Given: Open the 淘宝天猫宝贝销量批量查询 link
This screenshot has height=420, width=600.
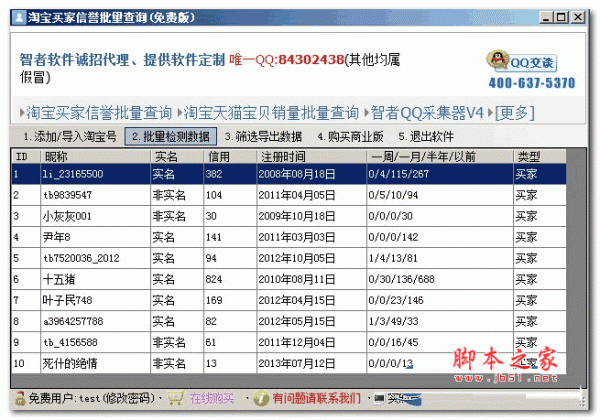Looking at the screenshot, I should coord(271,113).
